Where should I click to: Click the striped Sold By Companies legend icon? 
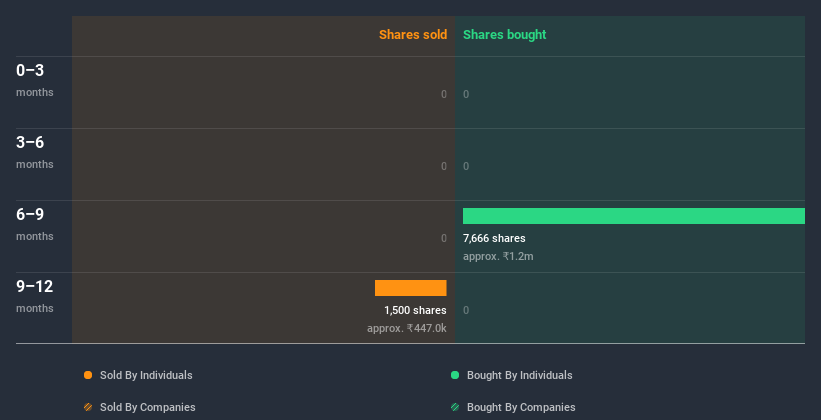pos(88,407)
